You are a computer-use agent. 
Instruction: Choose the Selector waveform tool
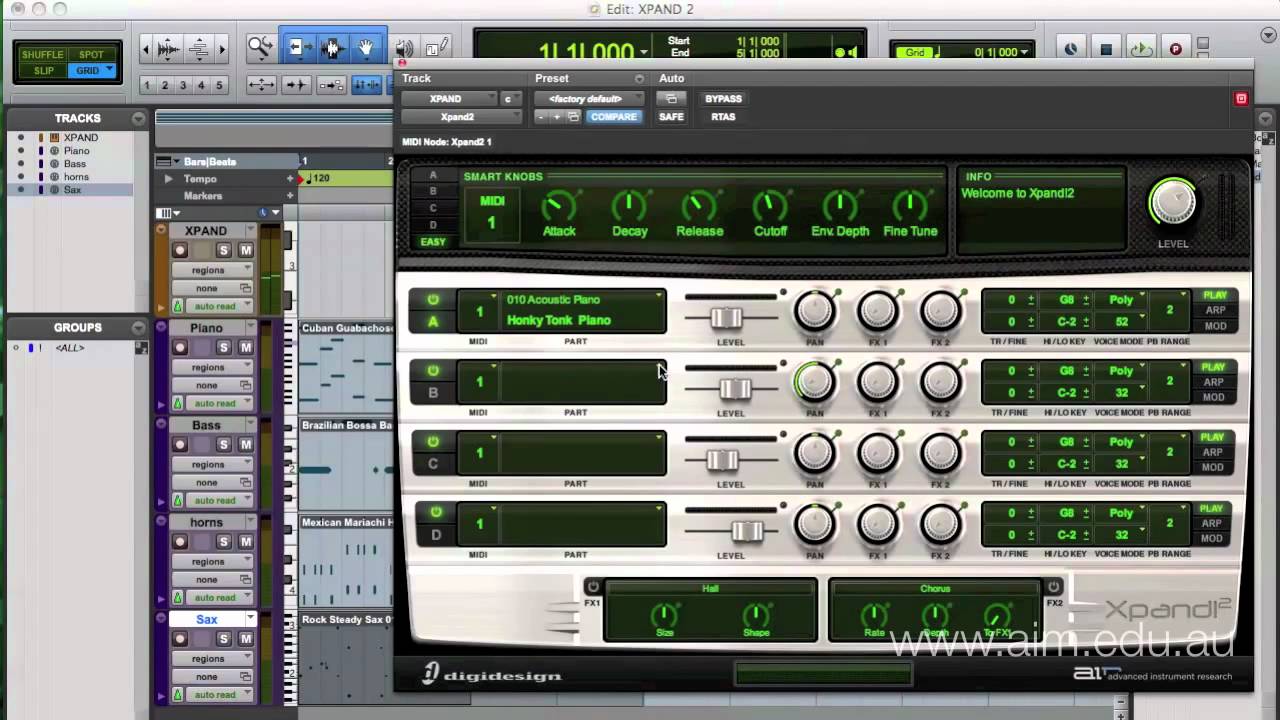click(x=332, y=47)
